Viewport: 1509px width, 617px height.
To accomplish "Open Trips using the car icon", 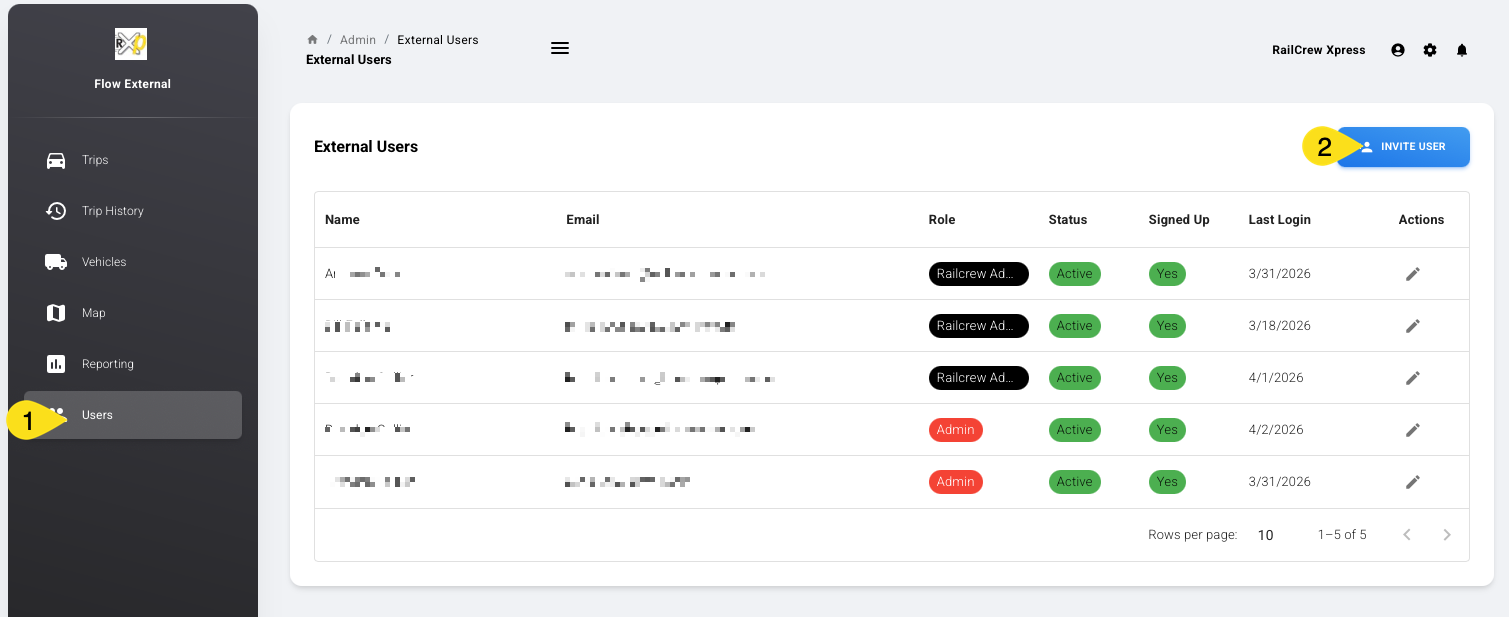I will click(x=57, y=160).
